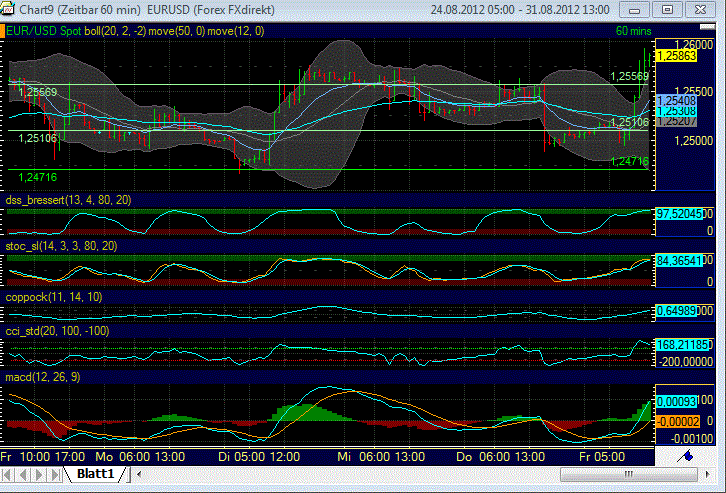
Task: Click the tab splitter handle beside Blatt1
Action: pyautogui.click(x=129, y=474)
